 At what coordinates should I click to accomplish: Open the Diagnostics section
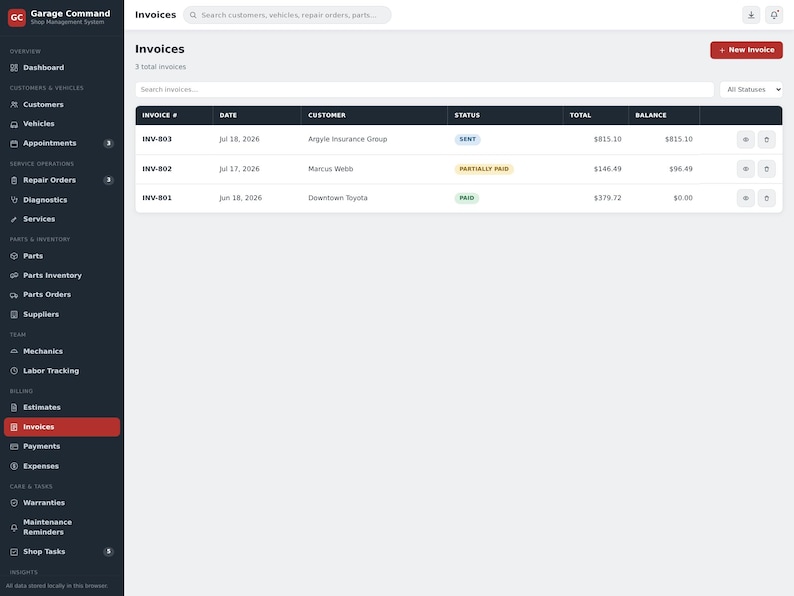point(62,200)
